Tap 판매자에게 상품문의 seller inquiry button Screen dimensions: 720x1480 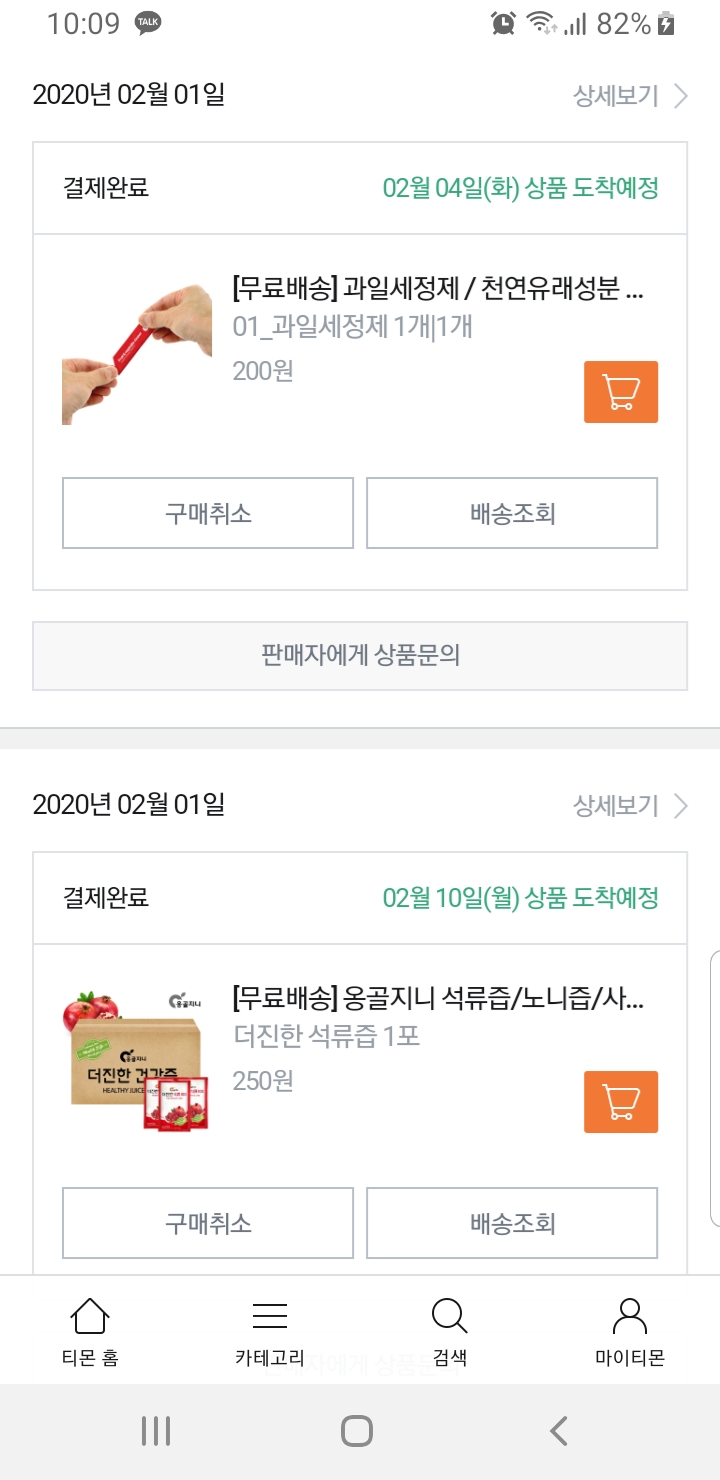click(360, 656)
